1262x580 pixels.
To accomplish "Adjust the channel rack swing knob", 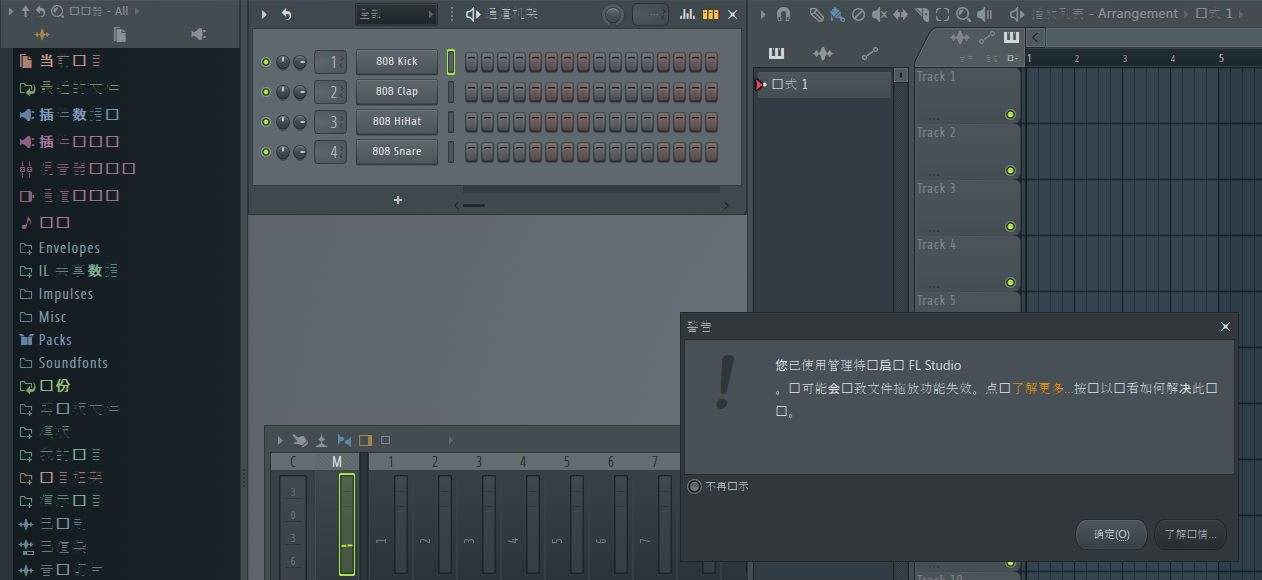I will pyautogui.click(x=613, y=15).
